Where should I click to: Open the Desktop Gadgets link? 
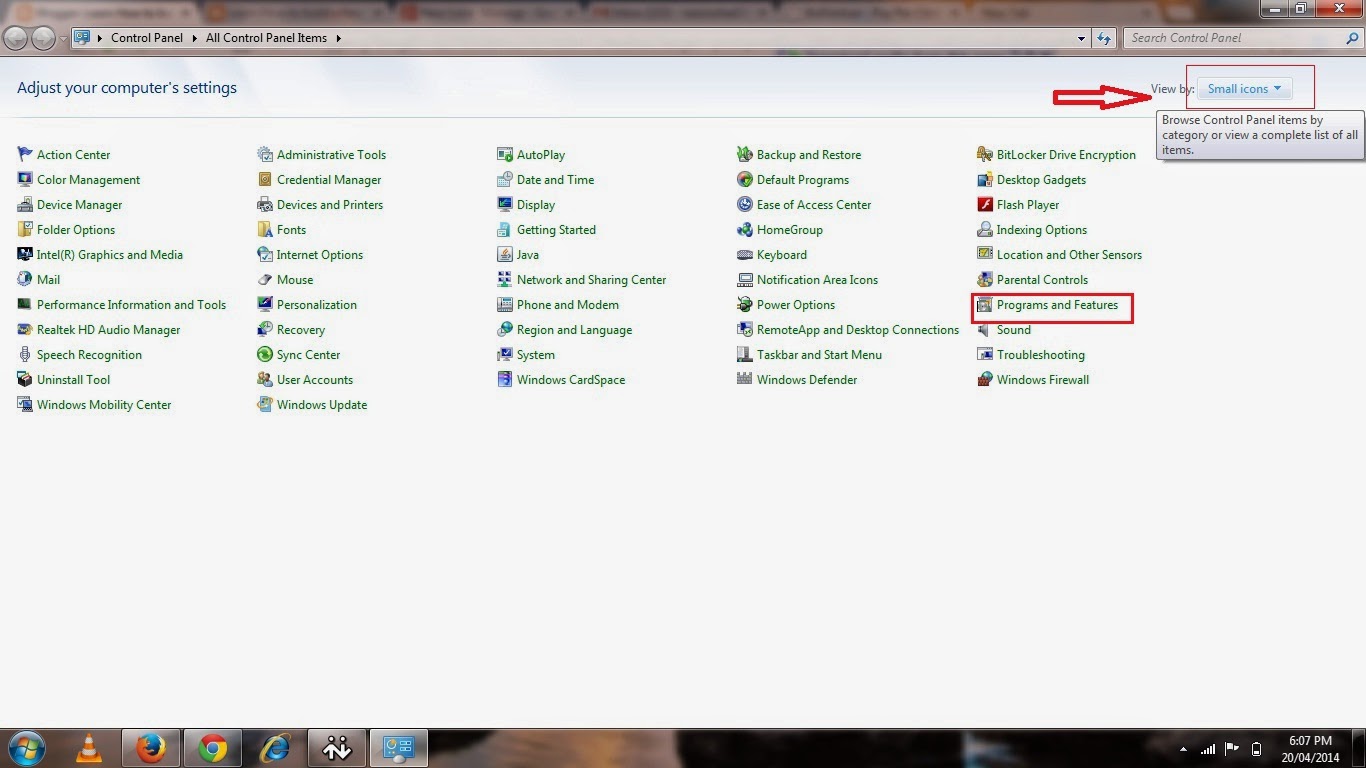tap(1041, 179)
